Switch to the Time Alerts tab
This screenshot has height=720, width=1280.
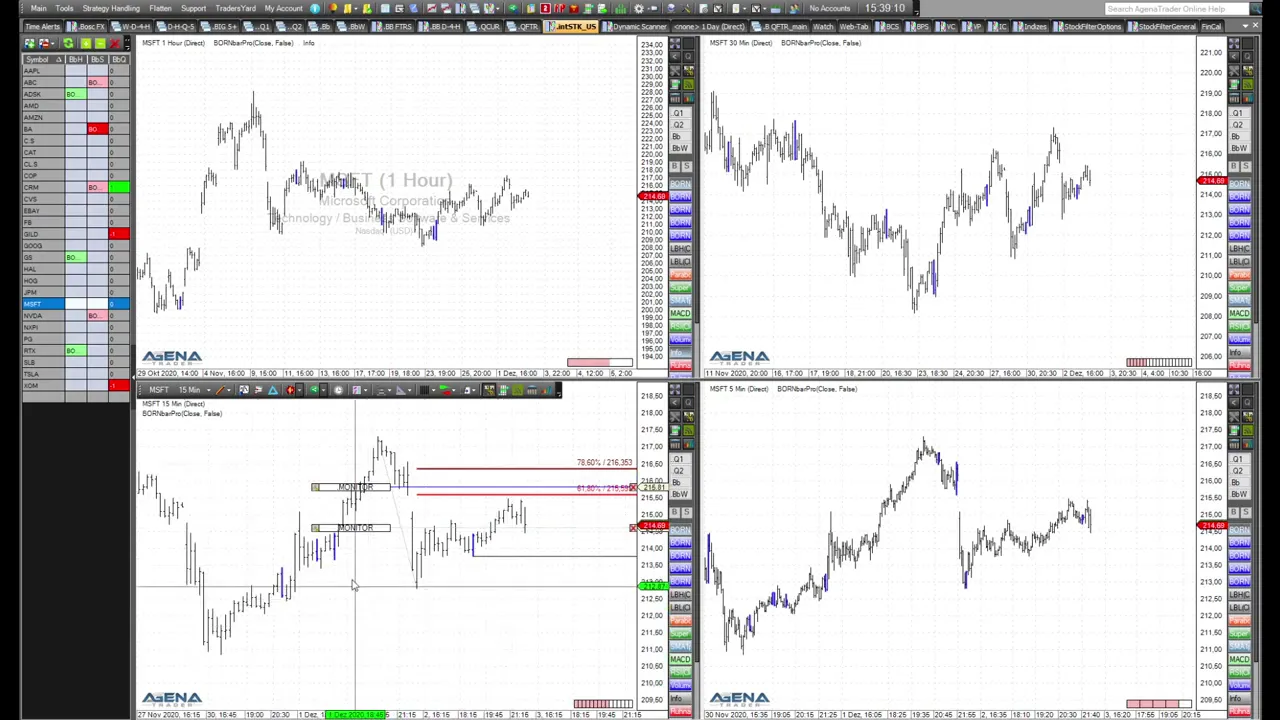pyautogui.click(x=42, y=26)
